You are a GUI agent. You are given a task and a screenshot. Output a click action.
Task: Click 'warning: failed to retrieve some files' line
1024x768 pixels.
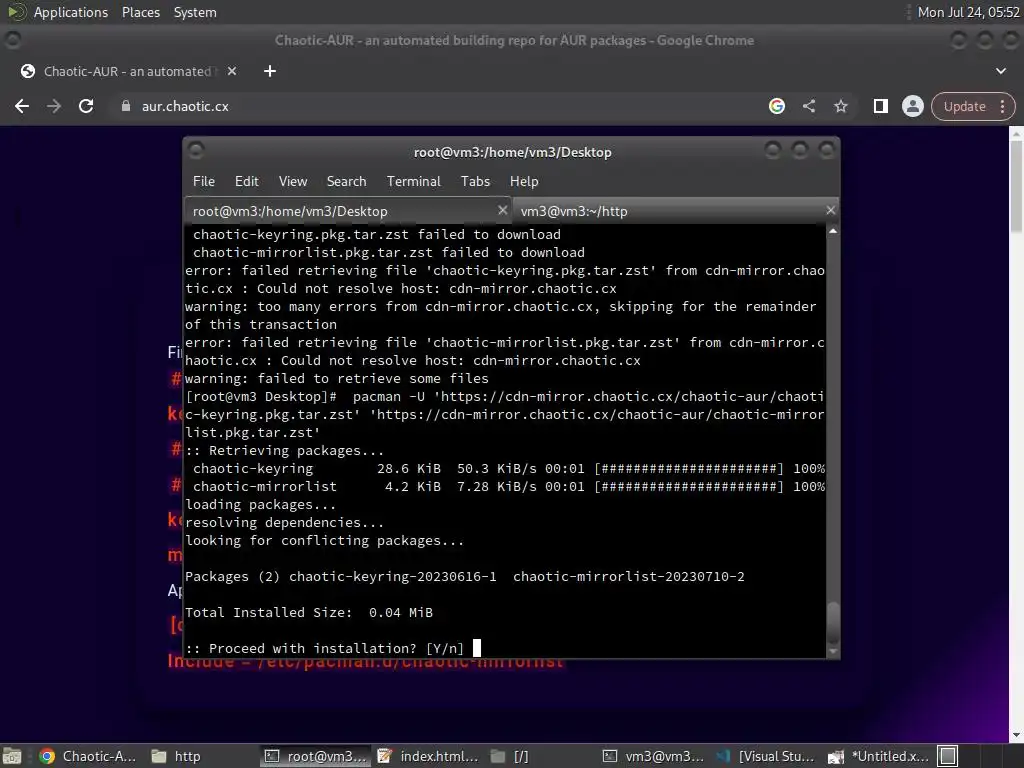337,379
